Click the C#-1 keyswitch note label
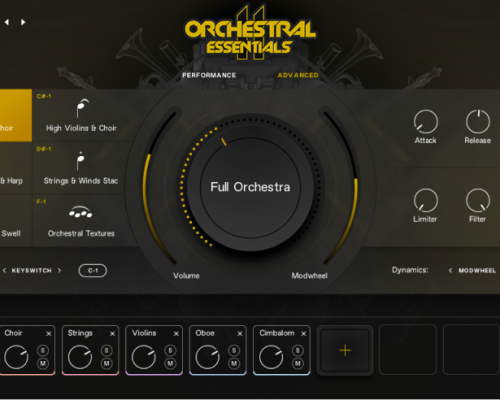Screen dimensions: 500x400 click(x=44, y=96)
